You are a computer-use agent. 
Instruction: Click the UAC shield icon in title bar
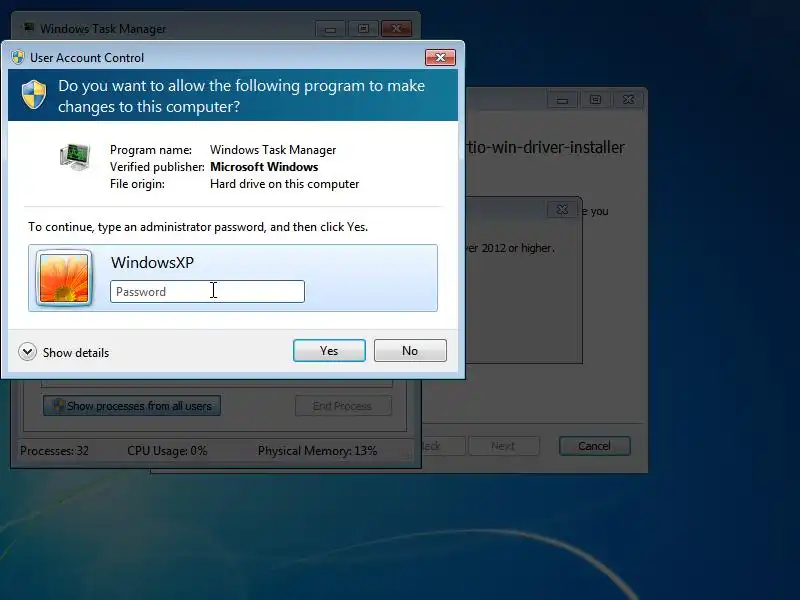coord(18,57)
